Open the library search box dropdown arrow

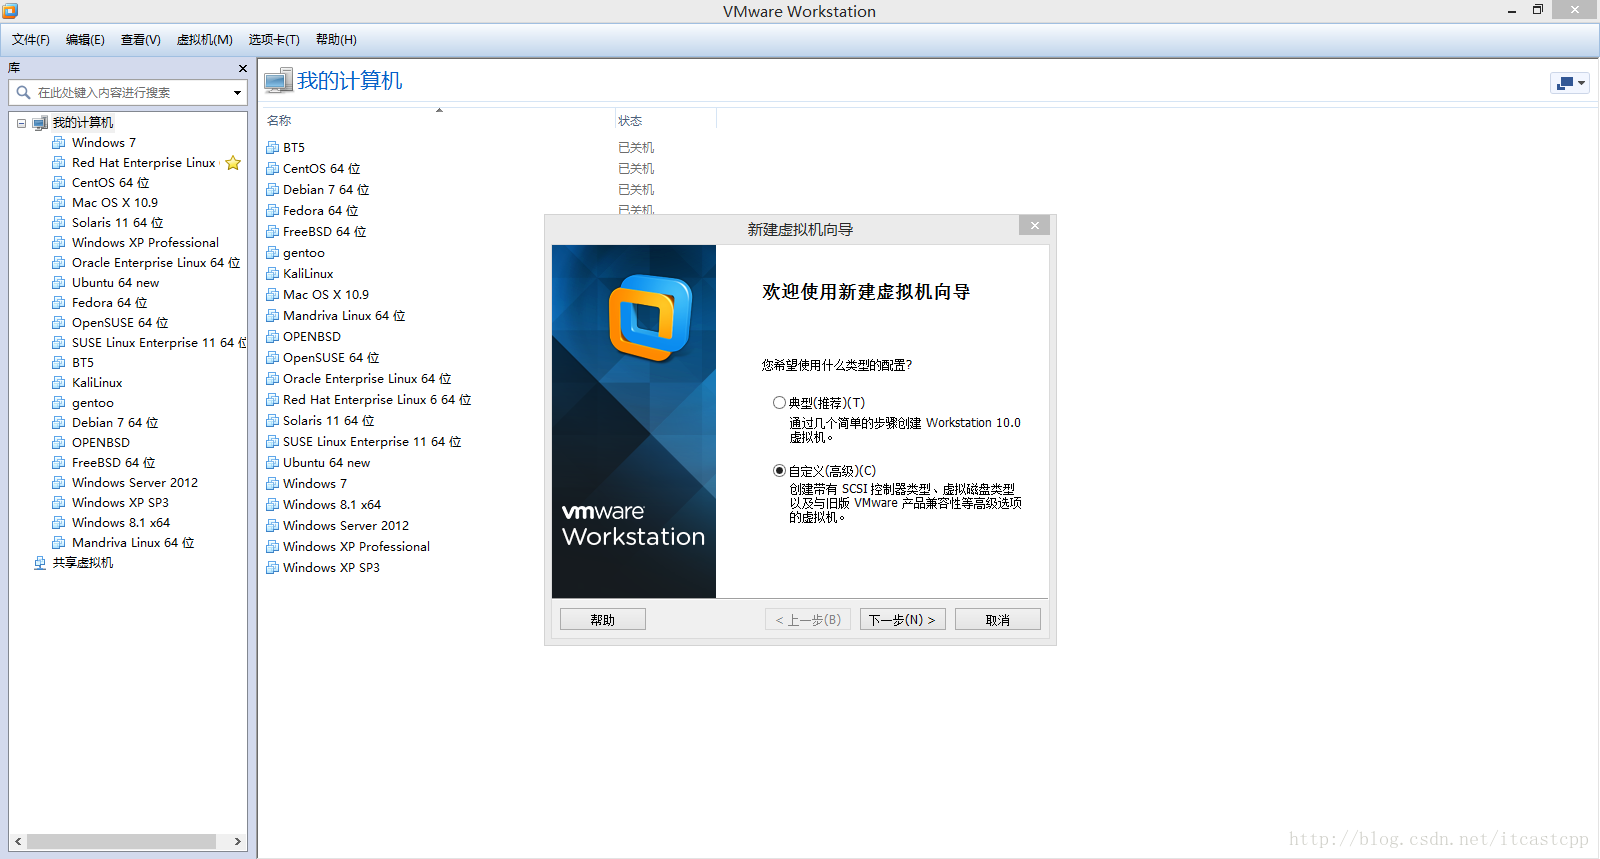pyautogui.click(x=237, y=93)
